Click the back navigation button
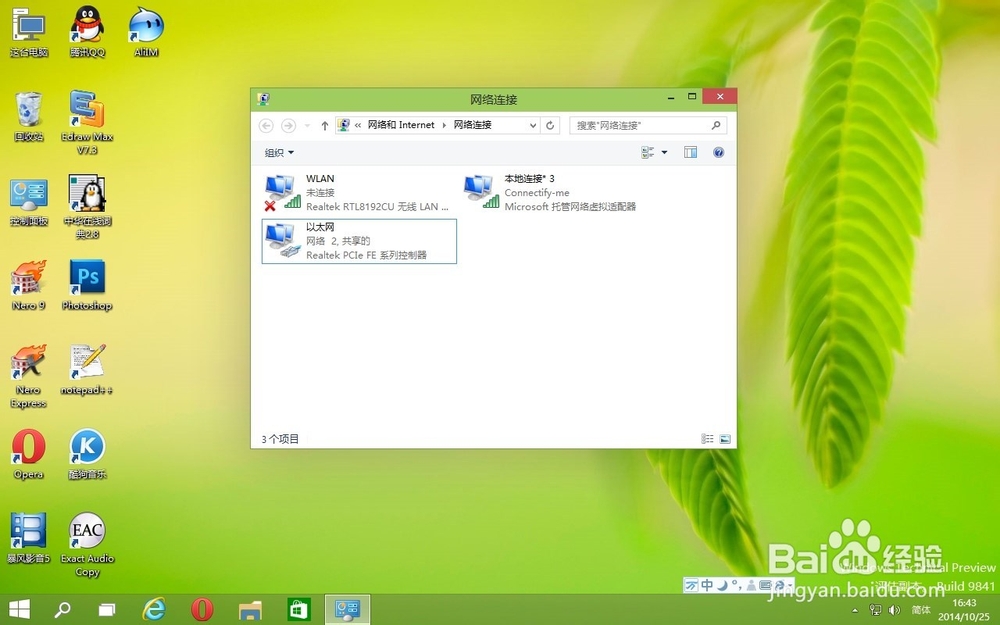This screenshot has width=1000, height=625. point(266,125)
